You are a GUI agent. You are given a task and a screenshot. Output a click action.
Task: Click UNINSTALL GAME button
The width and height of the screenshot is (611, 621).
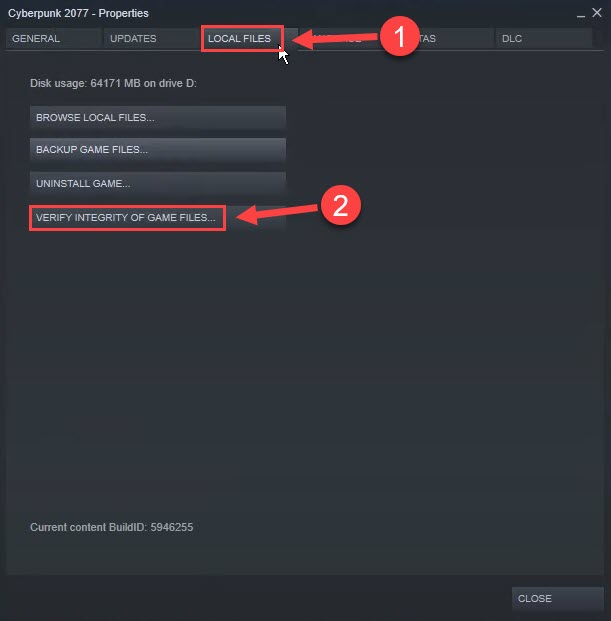click(x=158, y=183)
